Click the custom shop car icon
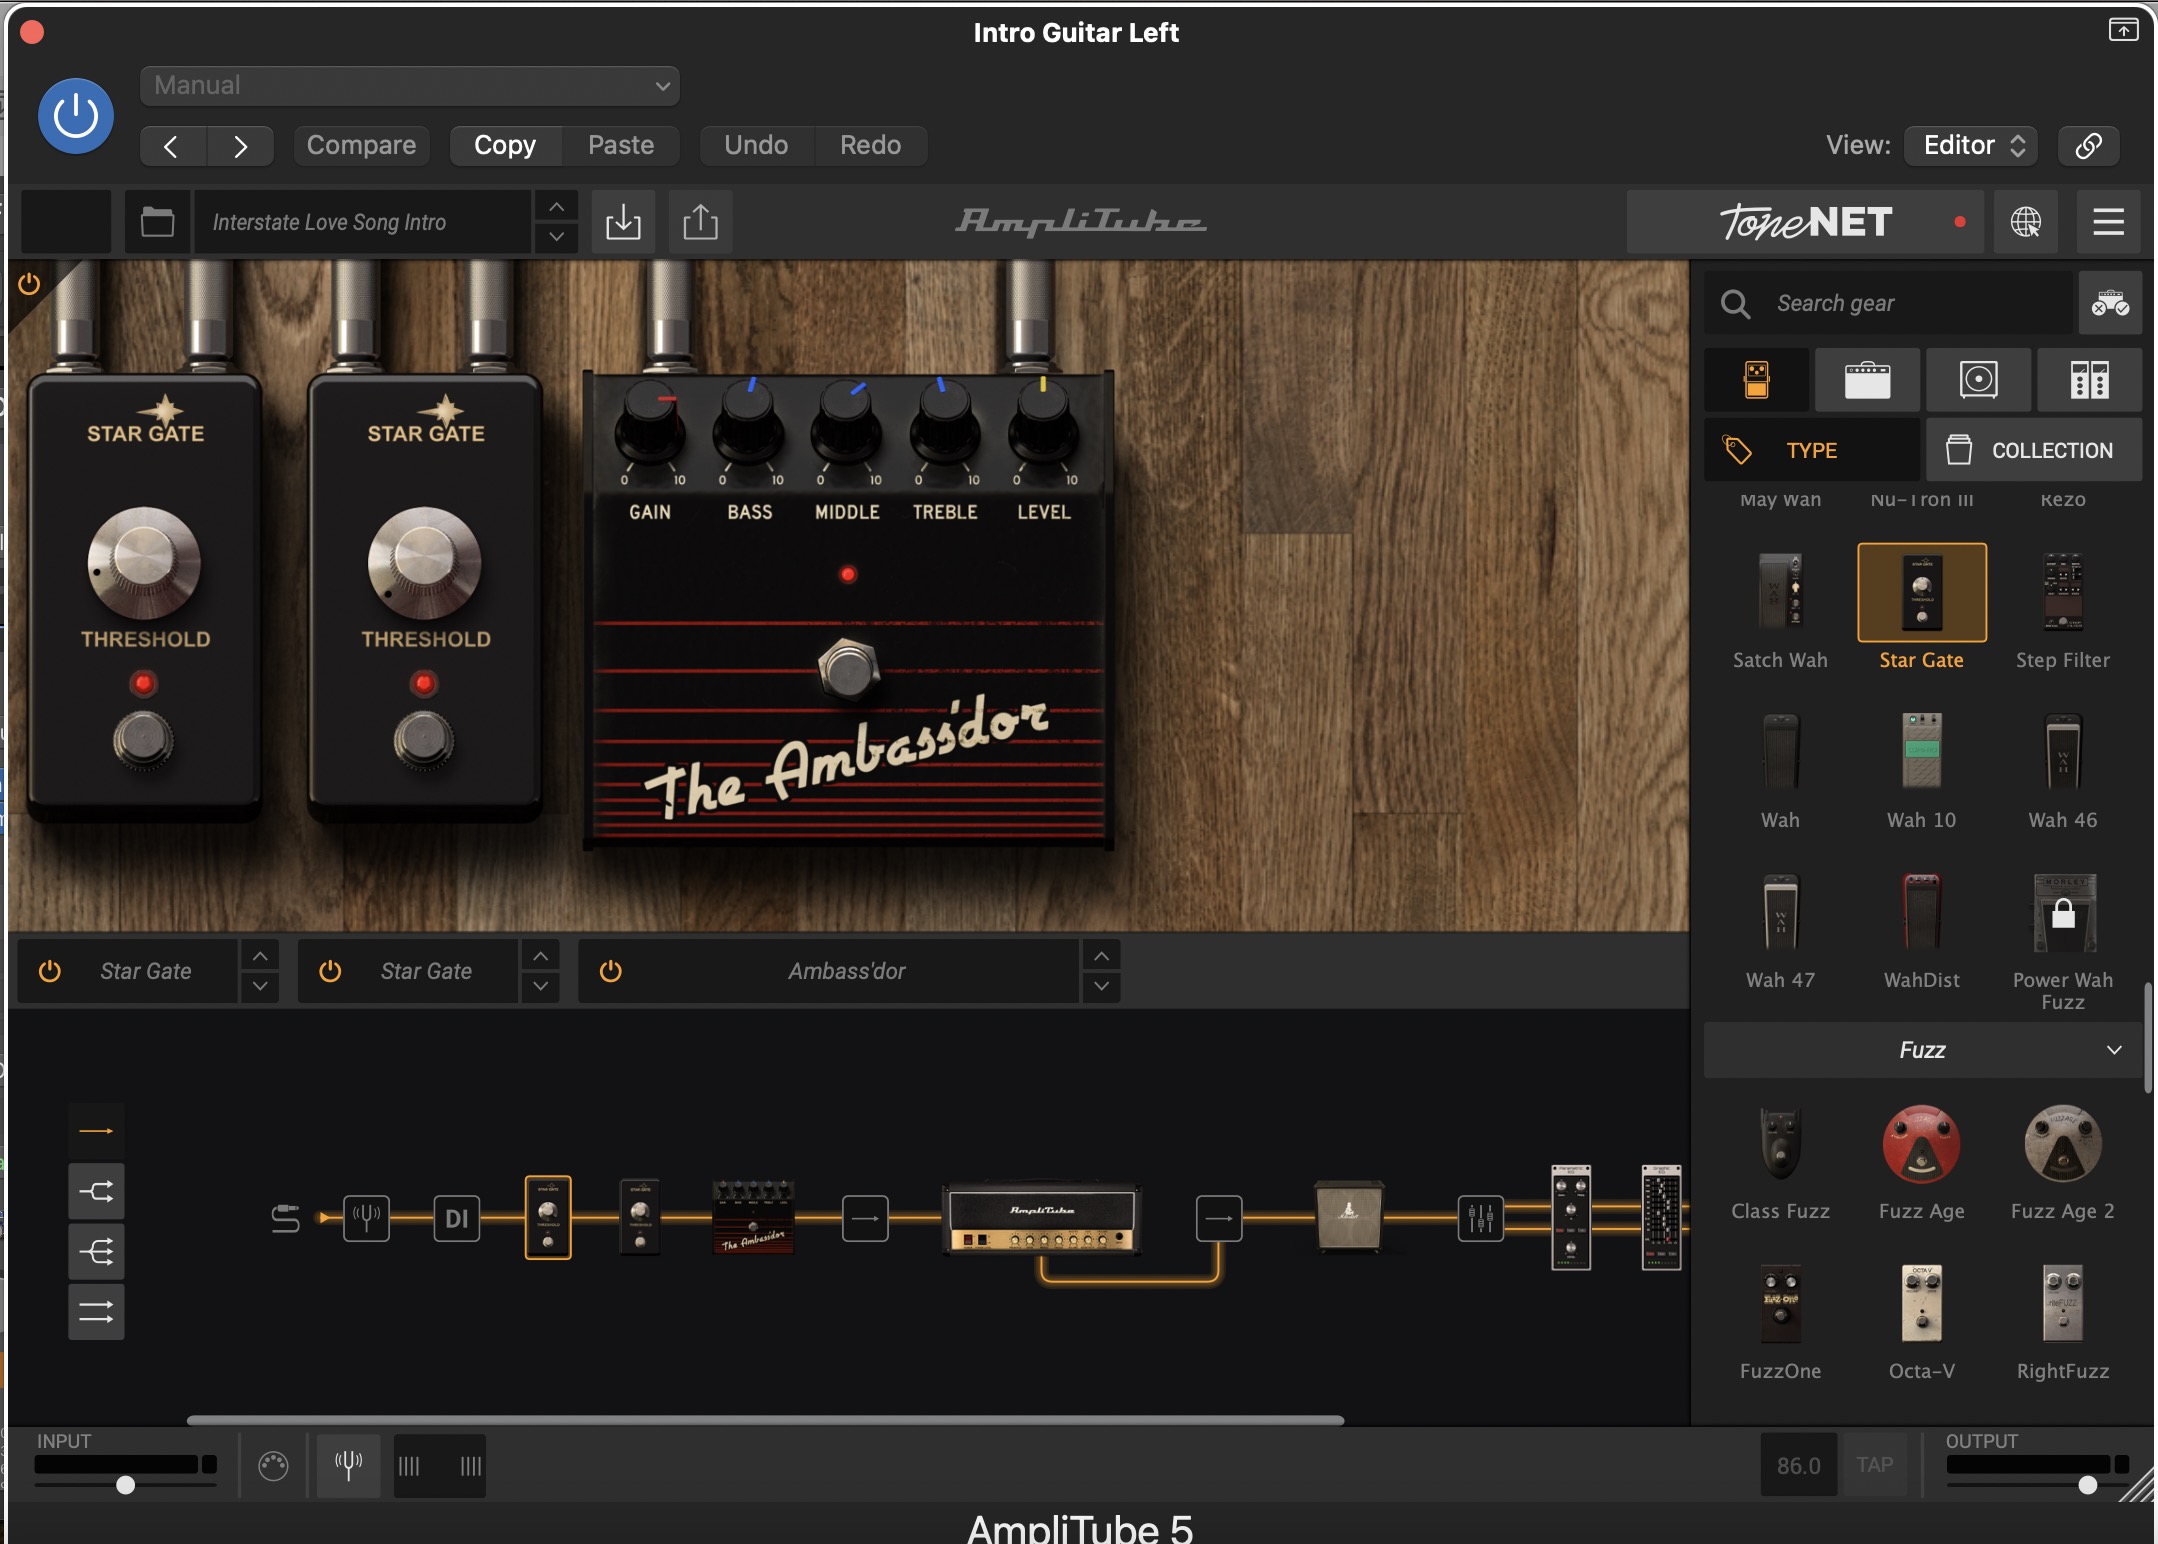This screenshot has height=1544, width=2158. 2110,303
